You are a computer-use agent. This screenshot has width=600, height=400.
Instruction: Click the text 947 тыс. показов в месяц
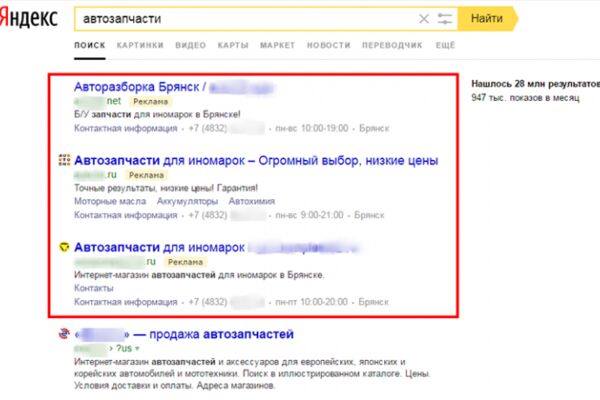pyautogui.click(x=525, y=98)
